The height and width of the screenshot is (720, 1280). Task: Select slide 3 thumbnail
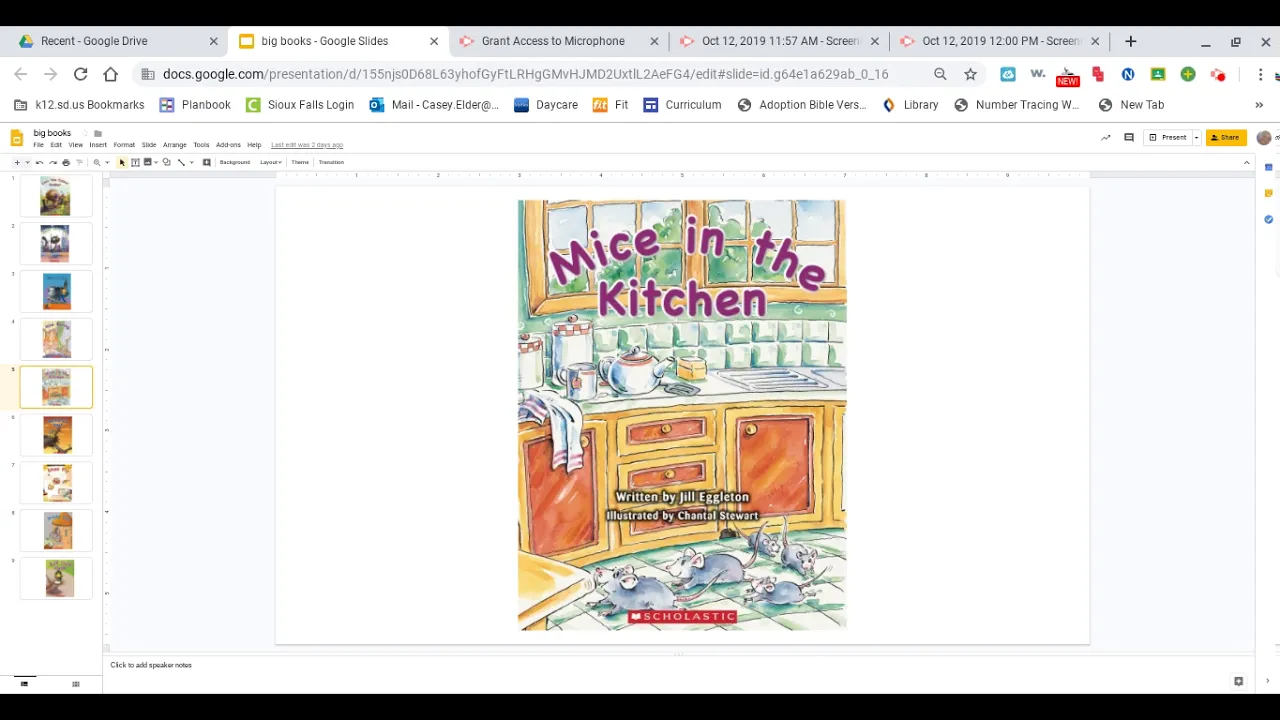click(x=56, y=291)
